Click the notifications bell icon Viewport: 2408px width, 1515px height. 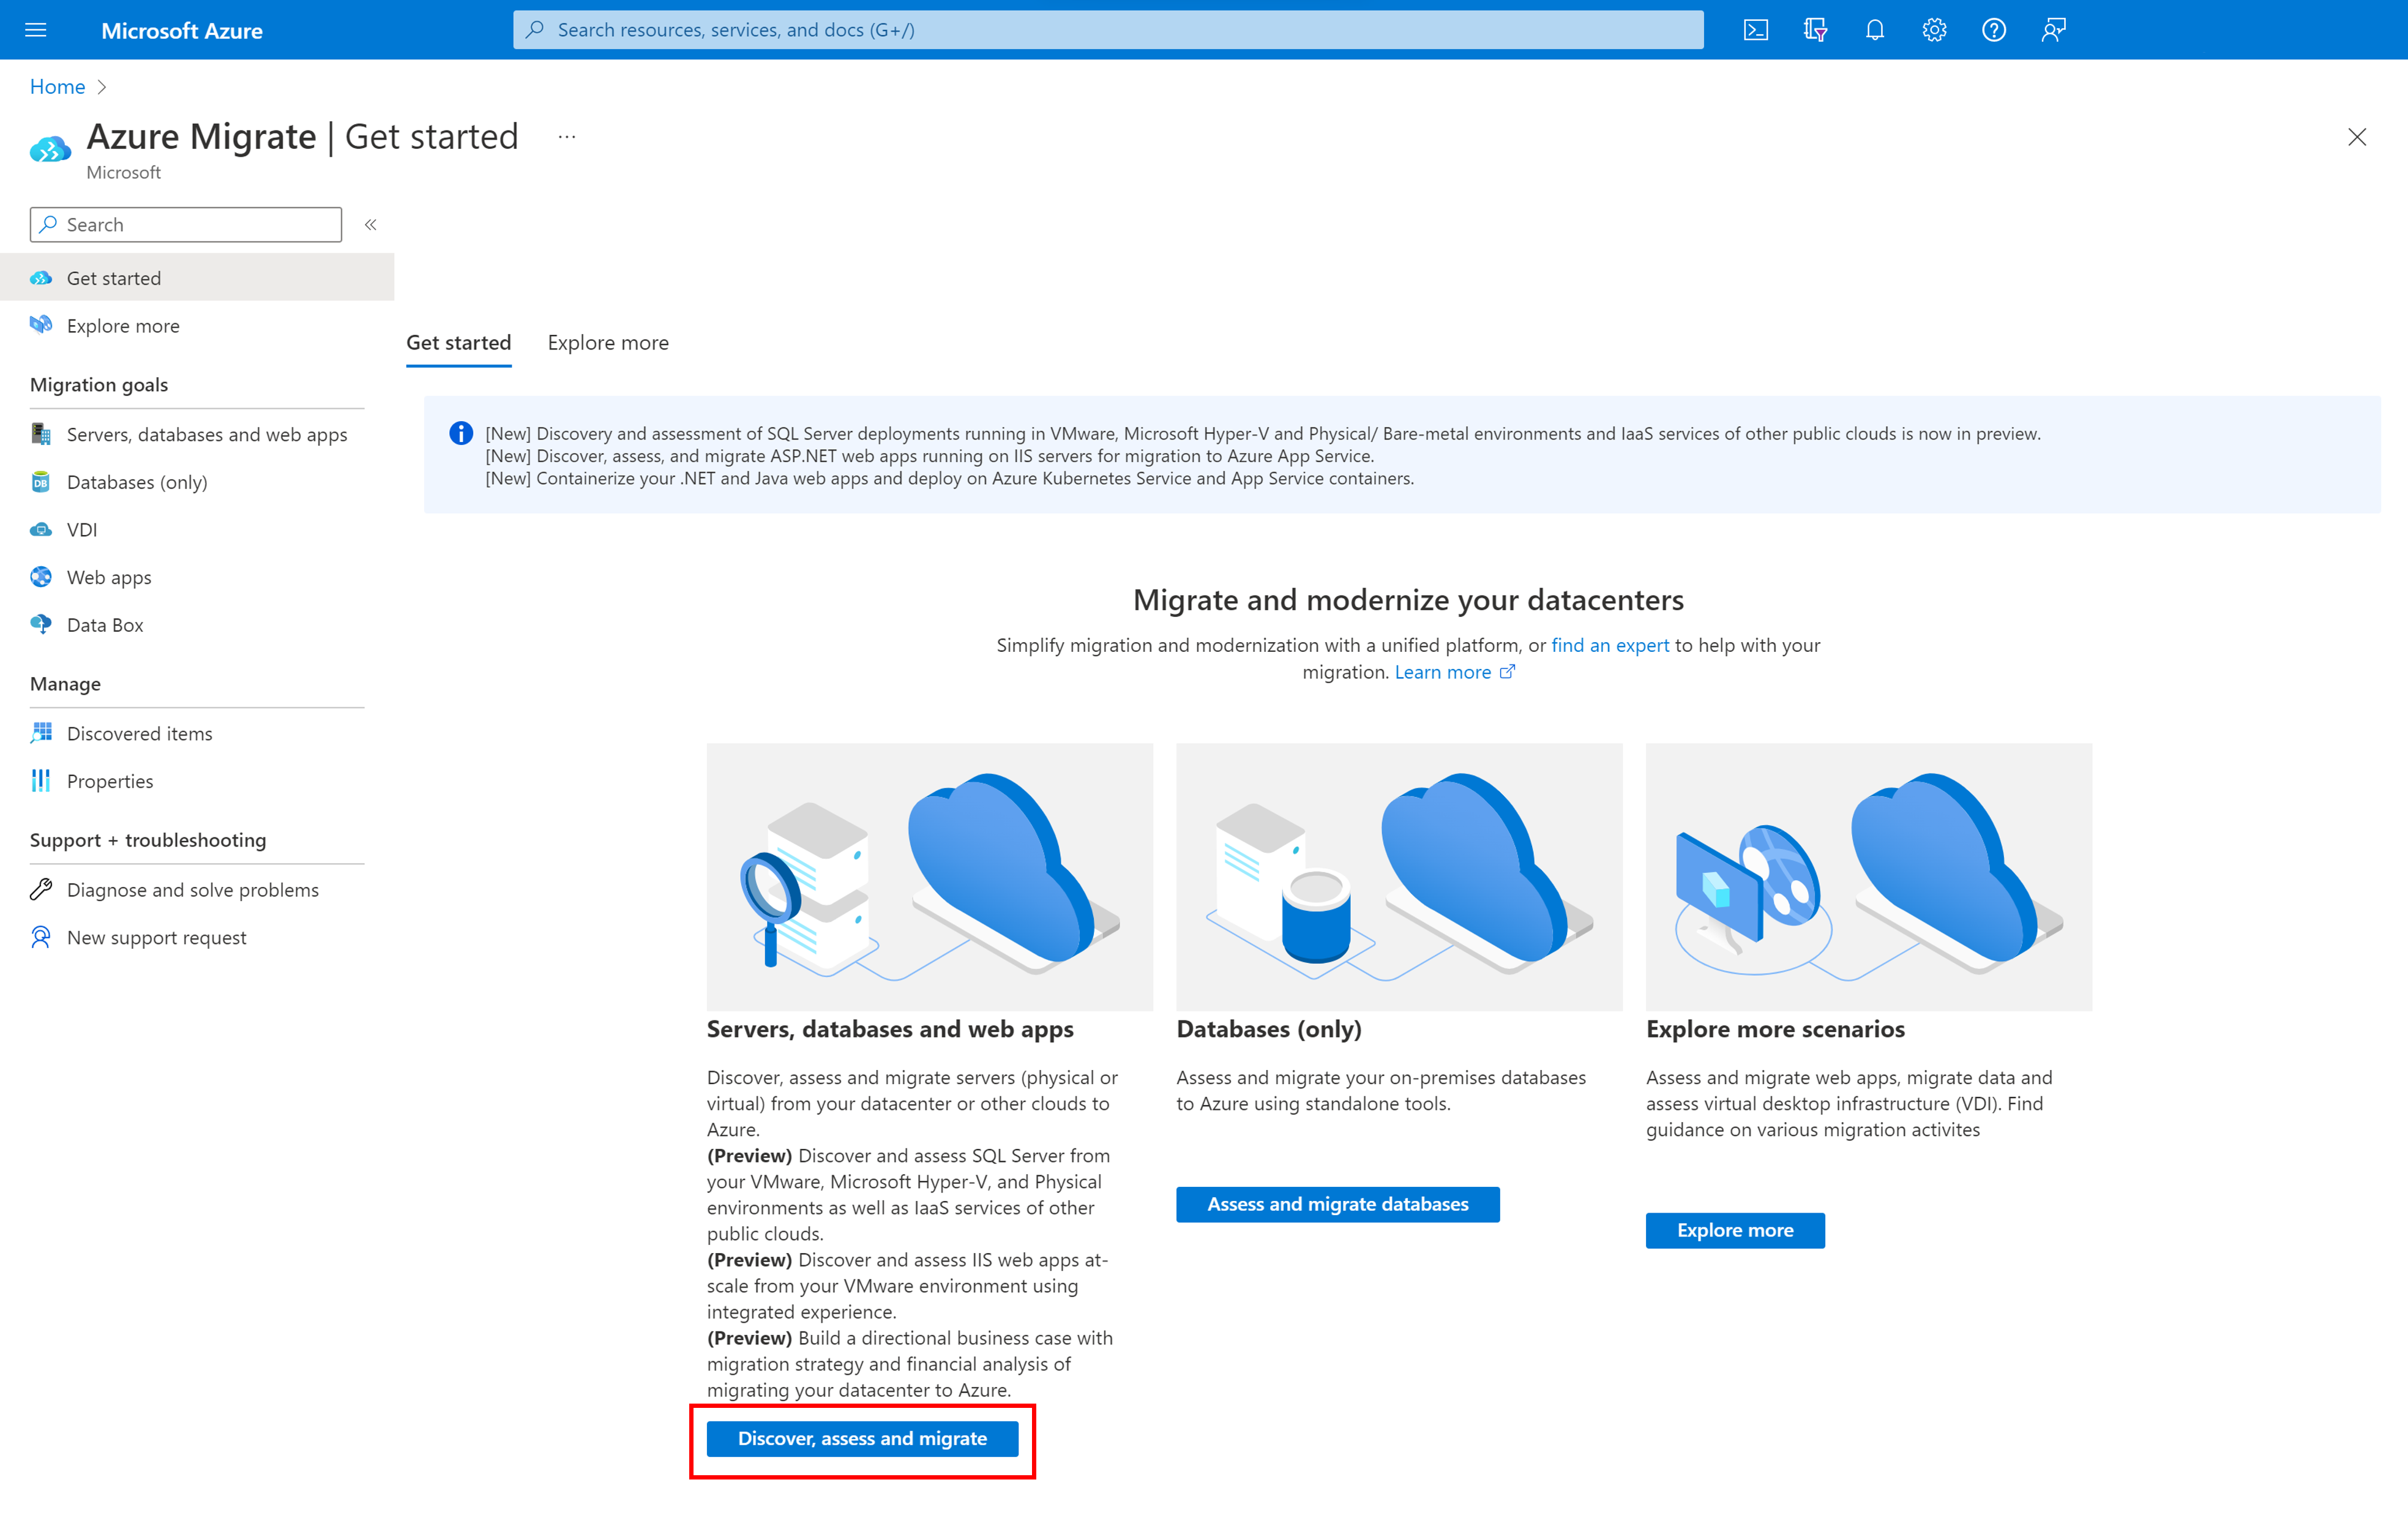click(x=1874, y=29)
